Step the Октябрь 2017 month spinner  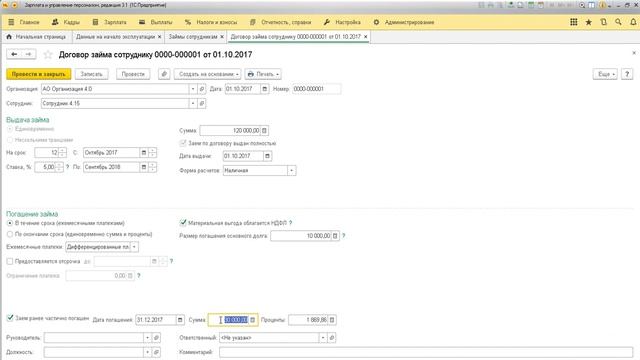click(x=153, y=153)
